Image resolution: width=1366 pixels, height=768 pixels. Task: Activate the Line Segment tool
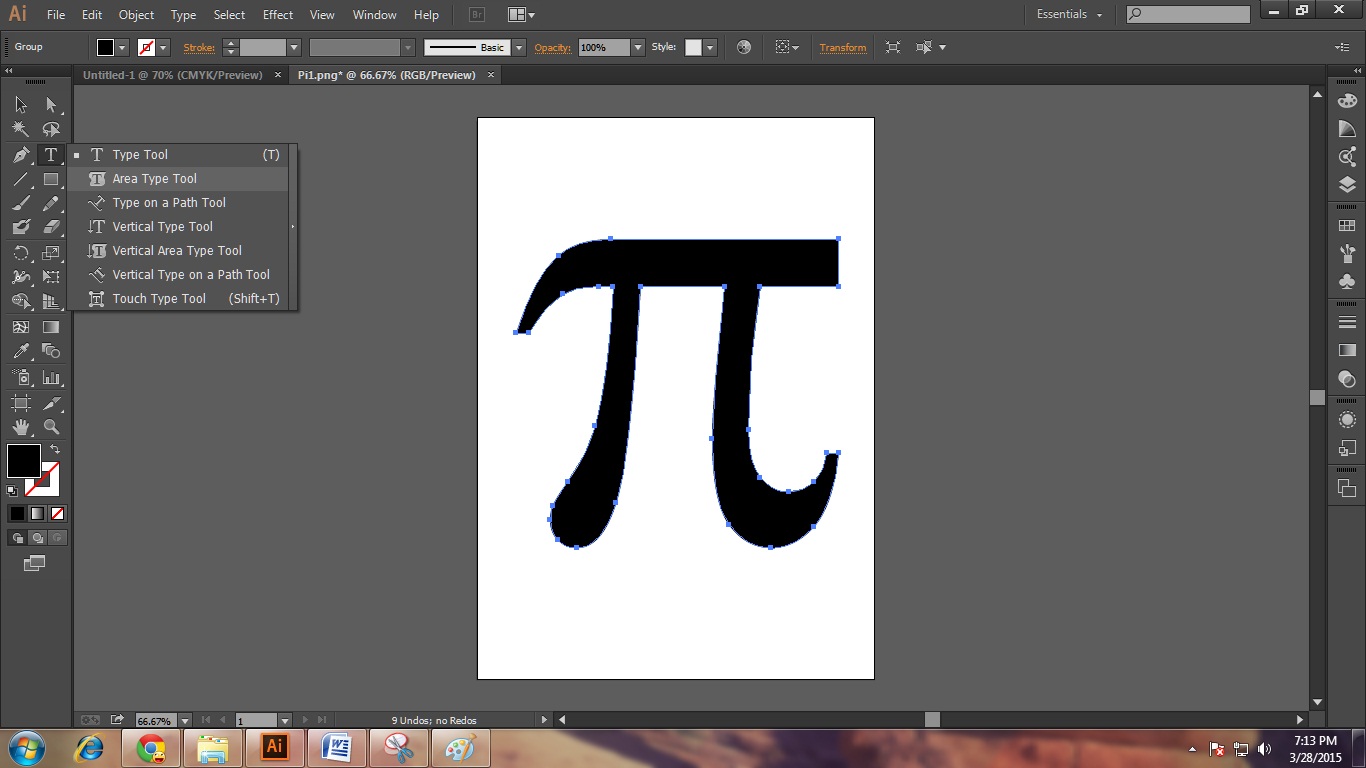tap(21, 179)
